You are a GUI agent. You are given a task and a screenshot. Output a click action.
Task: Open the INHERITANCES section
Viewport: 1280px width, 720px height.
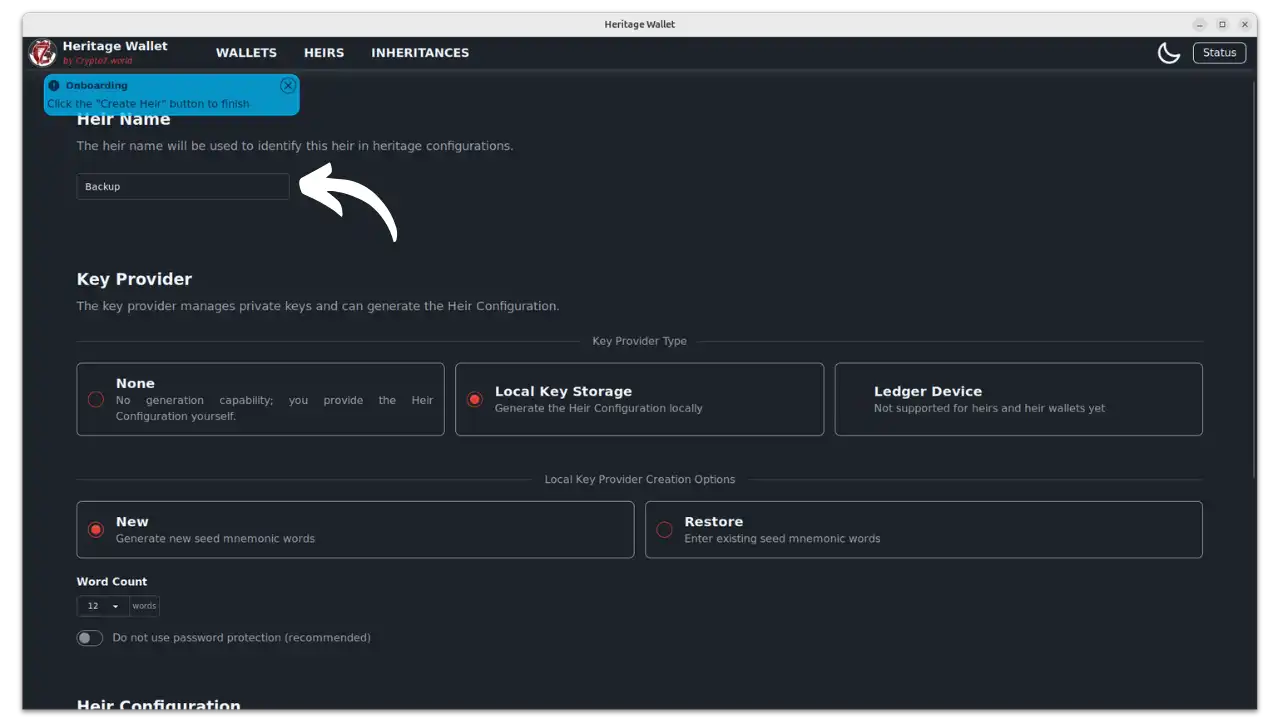tap(420, 52)
